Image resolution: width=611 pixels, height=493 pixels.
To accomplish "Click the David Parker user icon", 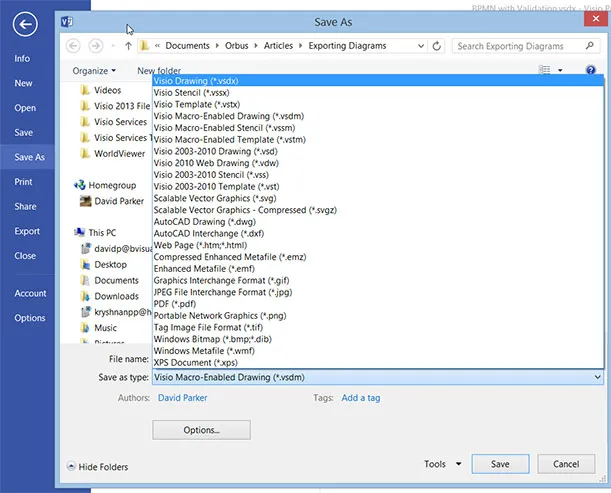I will (x=85, y=201).
